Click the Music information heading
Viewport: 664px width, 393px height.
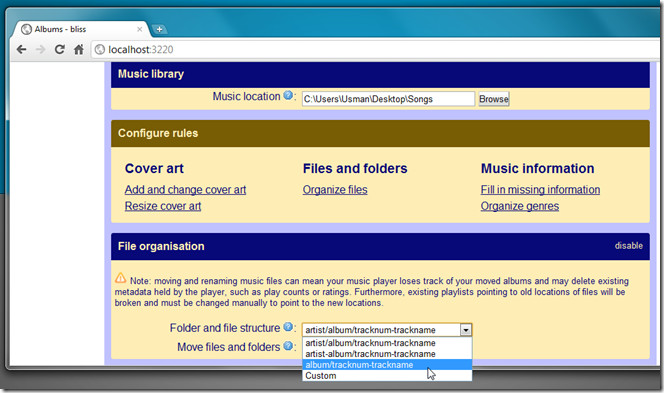[x=537, y=169]
